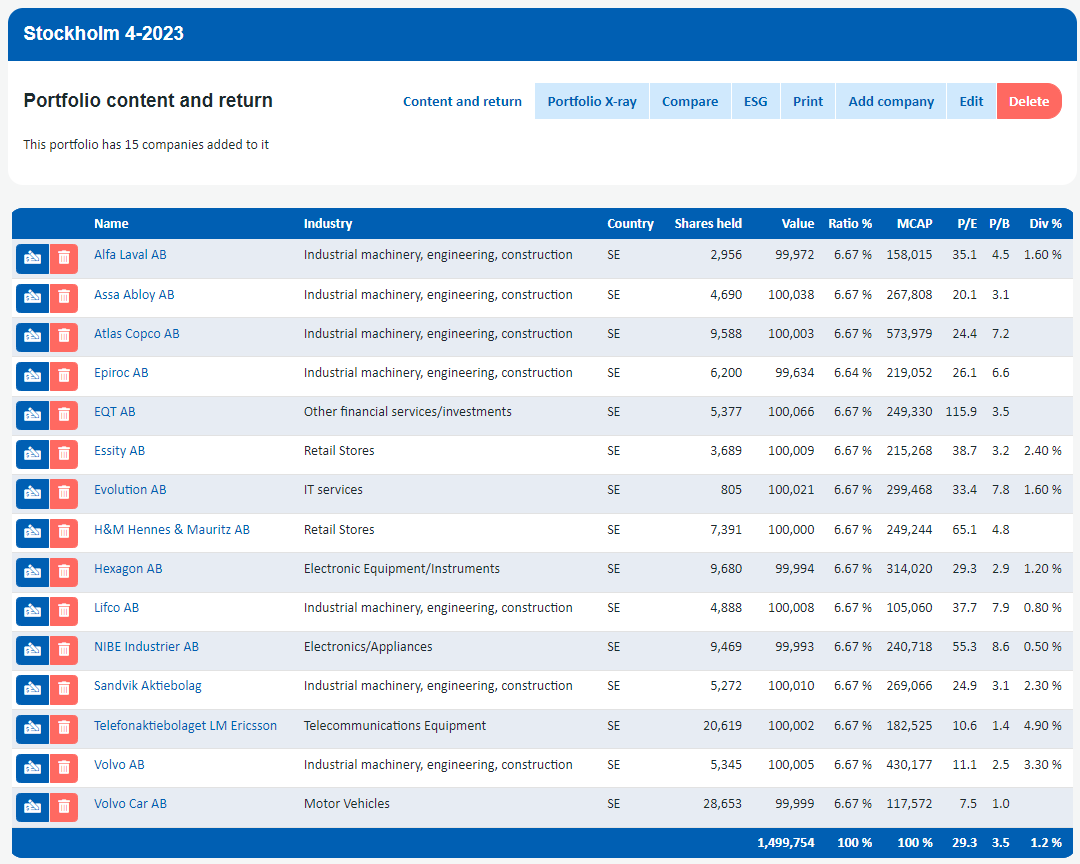Visit the Evolution AB link
Viewport: 1080px width, 864px height.
(130, 490)
